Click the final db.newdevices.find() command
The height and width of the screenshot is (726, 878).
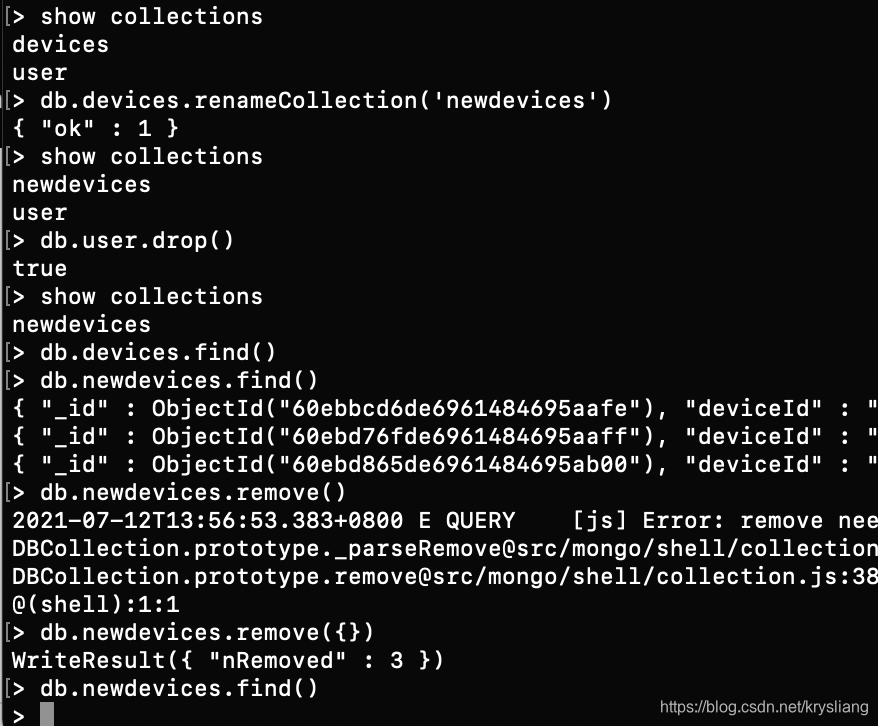tap(179, 688)
